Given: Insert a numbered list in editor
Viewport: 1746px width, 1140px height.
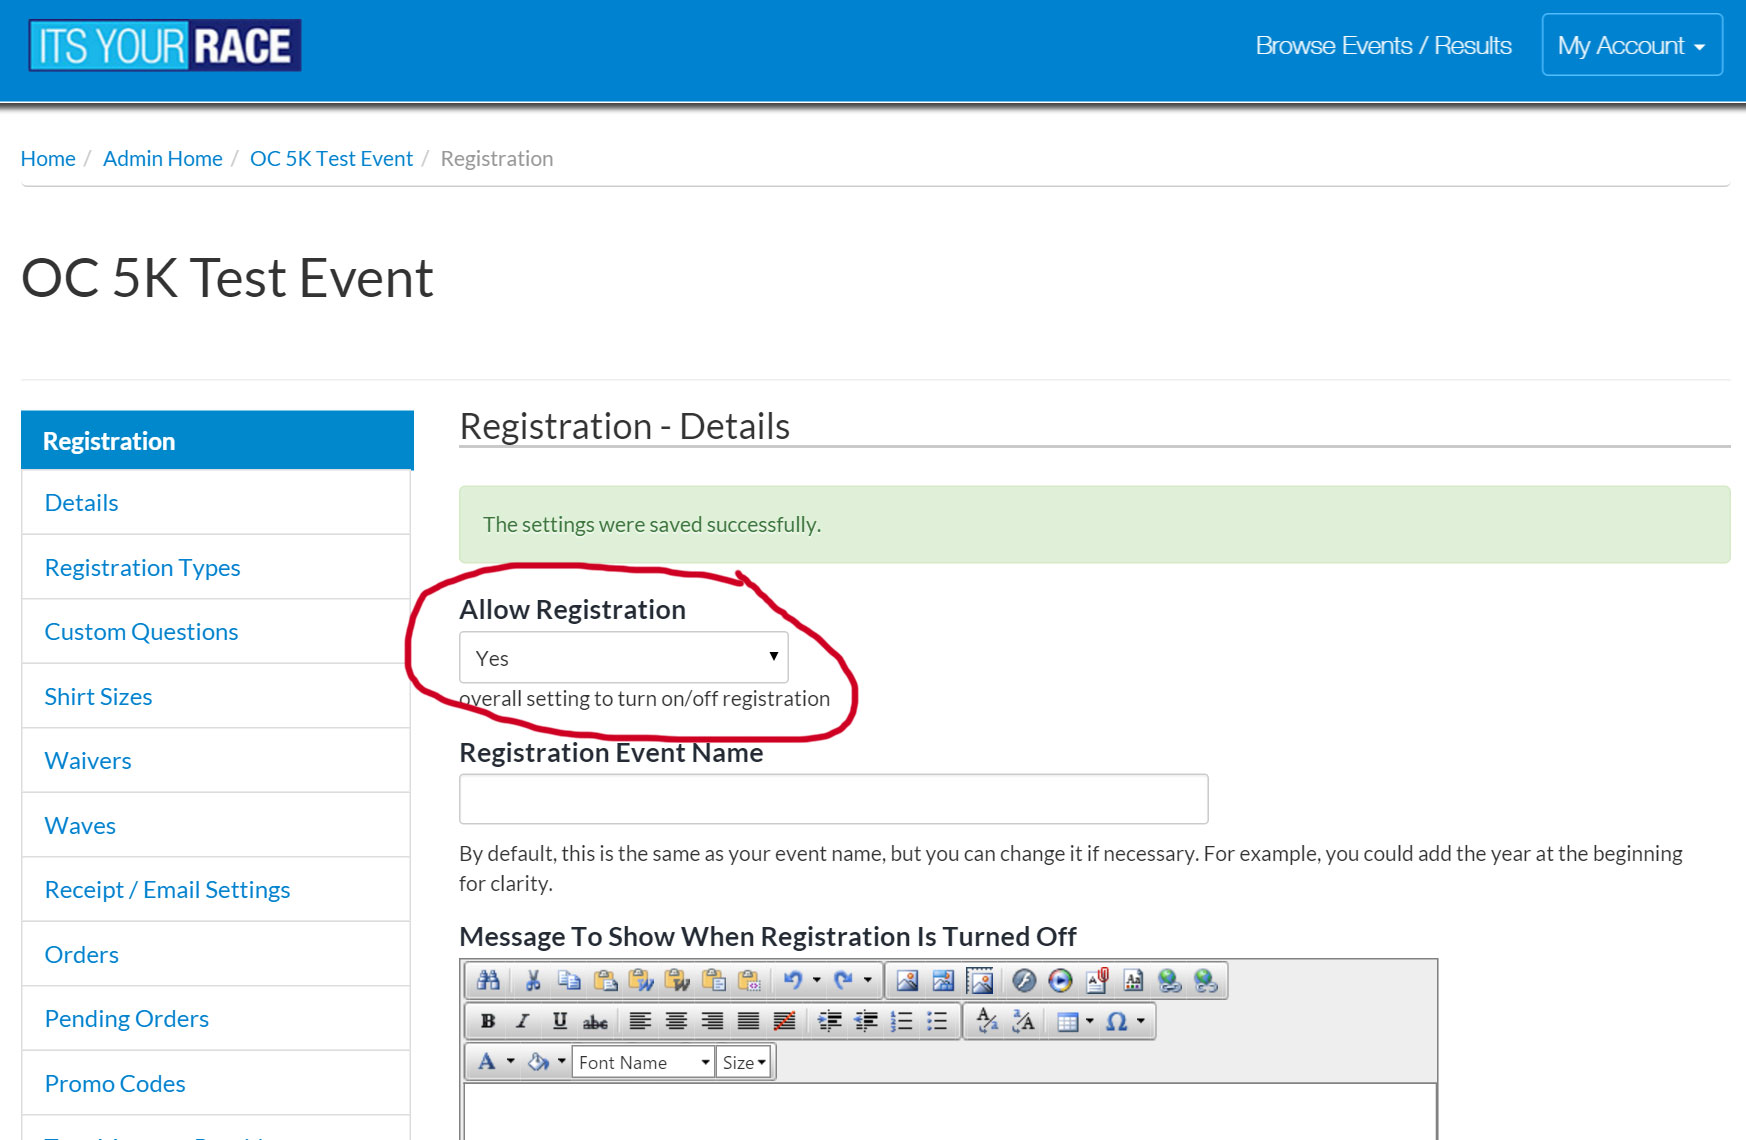Looking at the screenshot, I should [901, 1021].
